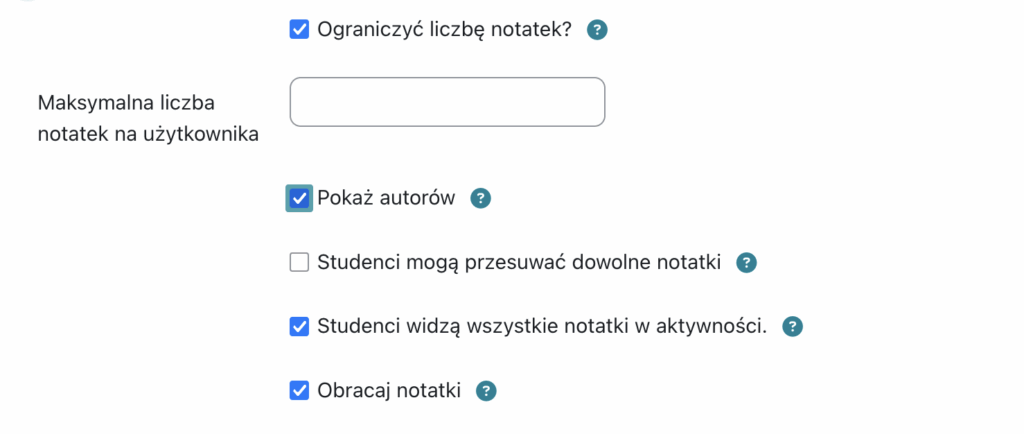Show help for Studenci widzą wszystkie notatki

point(792,326)
